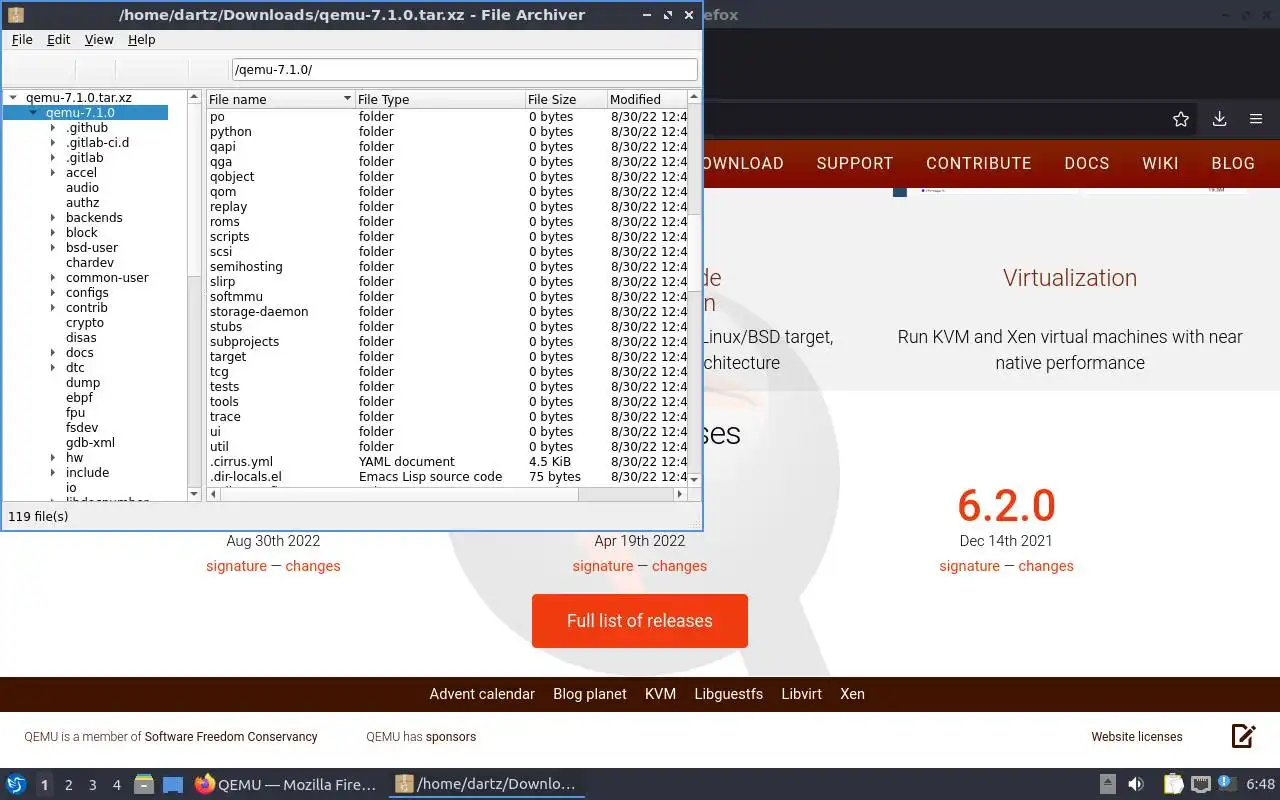Open CONTRIBUTE in QEMU site navigation

(x=979, y=163)
